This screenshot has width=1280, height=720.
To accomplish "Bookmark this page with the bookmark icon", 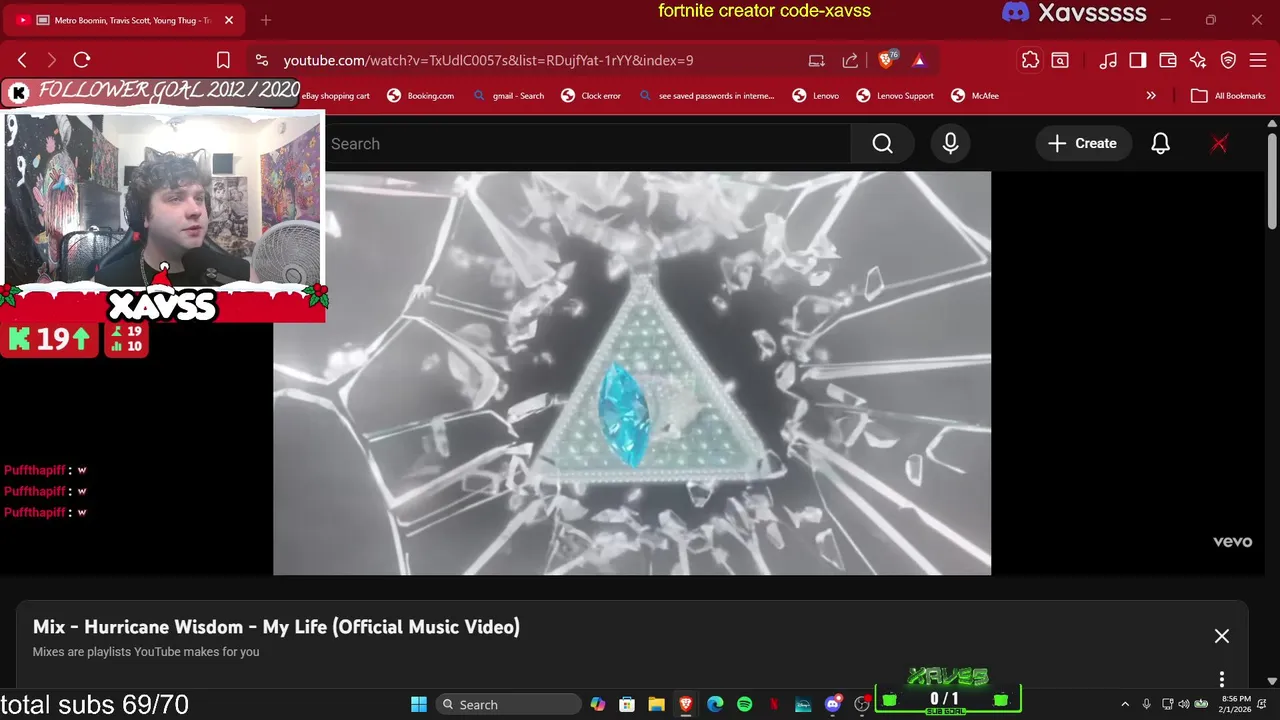I will coord(223,60).
